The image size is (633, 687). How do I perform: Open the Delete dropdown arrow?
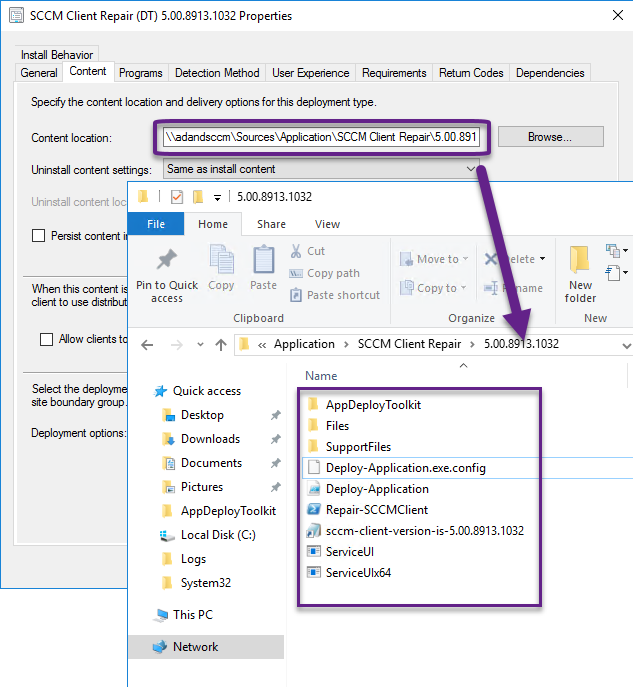tap(543, 259)
